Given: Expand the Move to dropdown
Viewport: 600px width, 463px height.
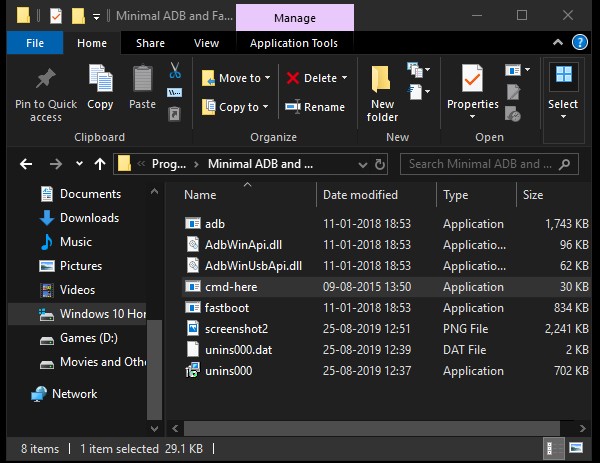Looking at the screenshot, I should point(267,78).
